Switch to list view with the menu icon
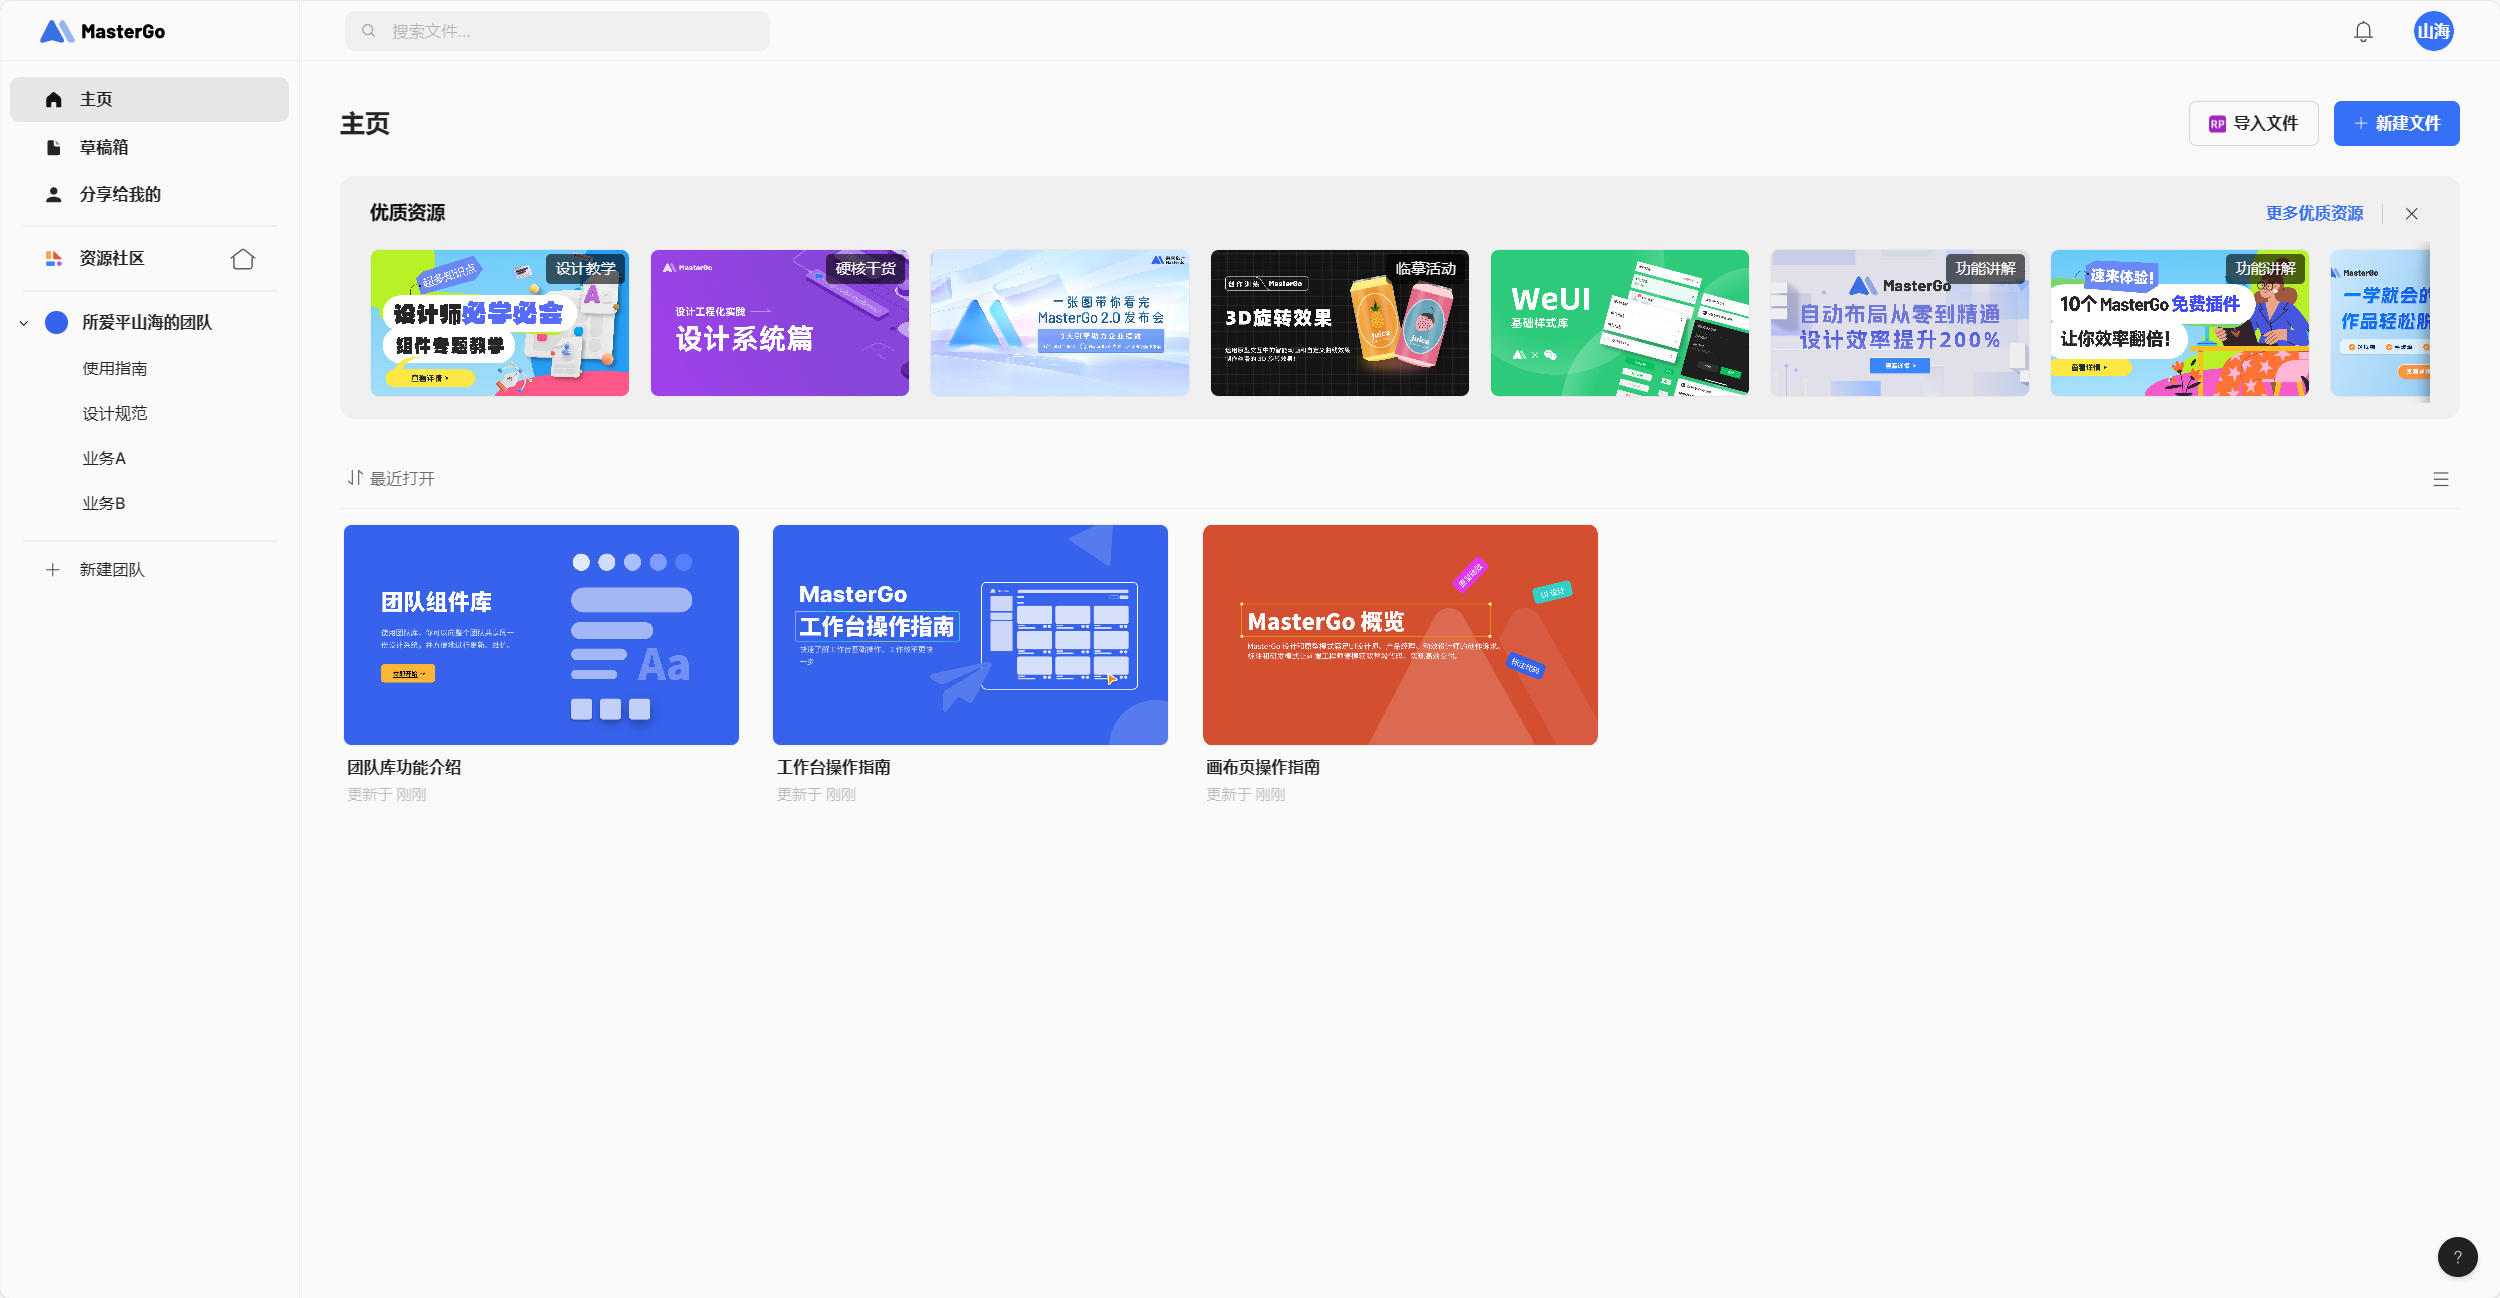This screenshot has width=2500, height=1298. pos(2441,479)
